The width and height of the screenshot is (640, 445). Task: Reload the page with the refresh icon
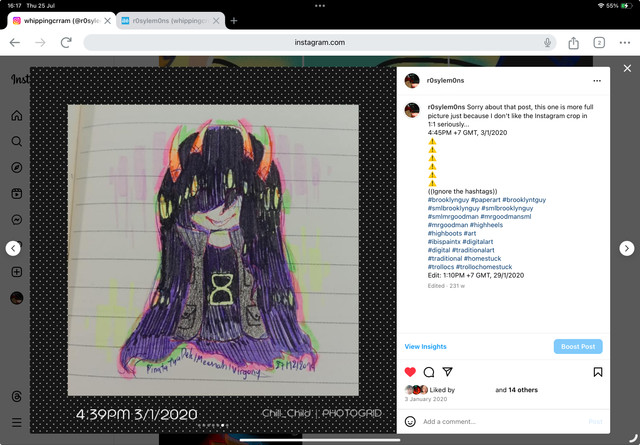pos(66,42)
